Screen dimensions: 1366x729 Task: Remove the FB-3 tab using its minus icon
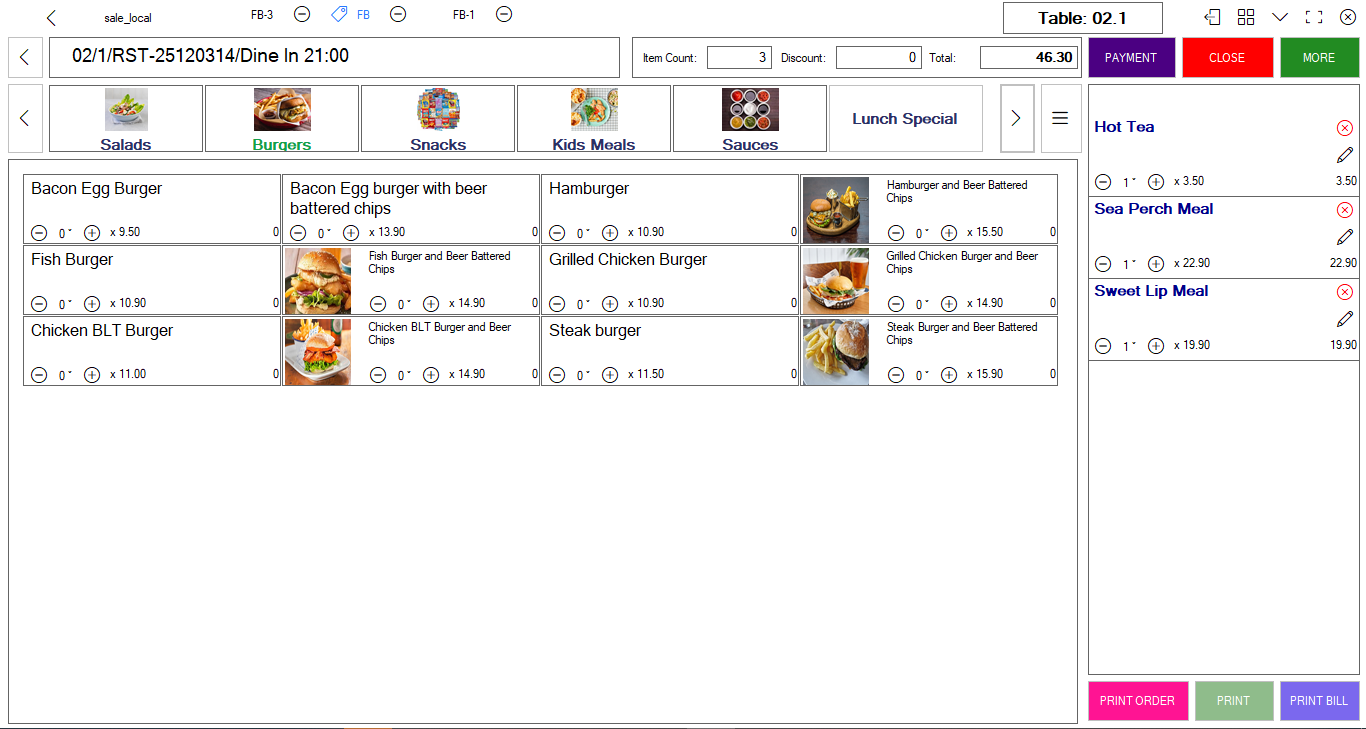(x=302, y=14)
